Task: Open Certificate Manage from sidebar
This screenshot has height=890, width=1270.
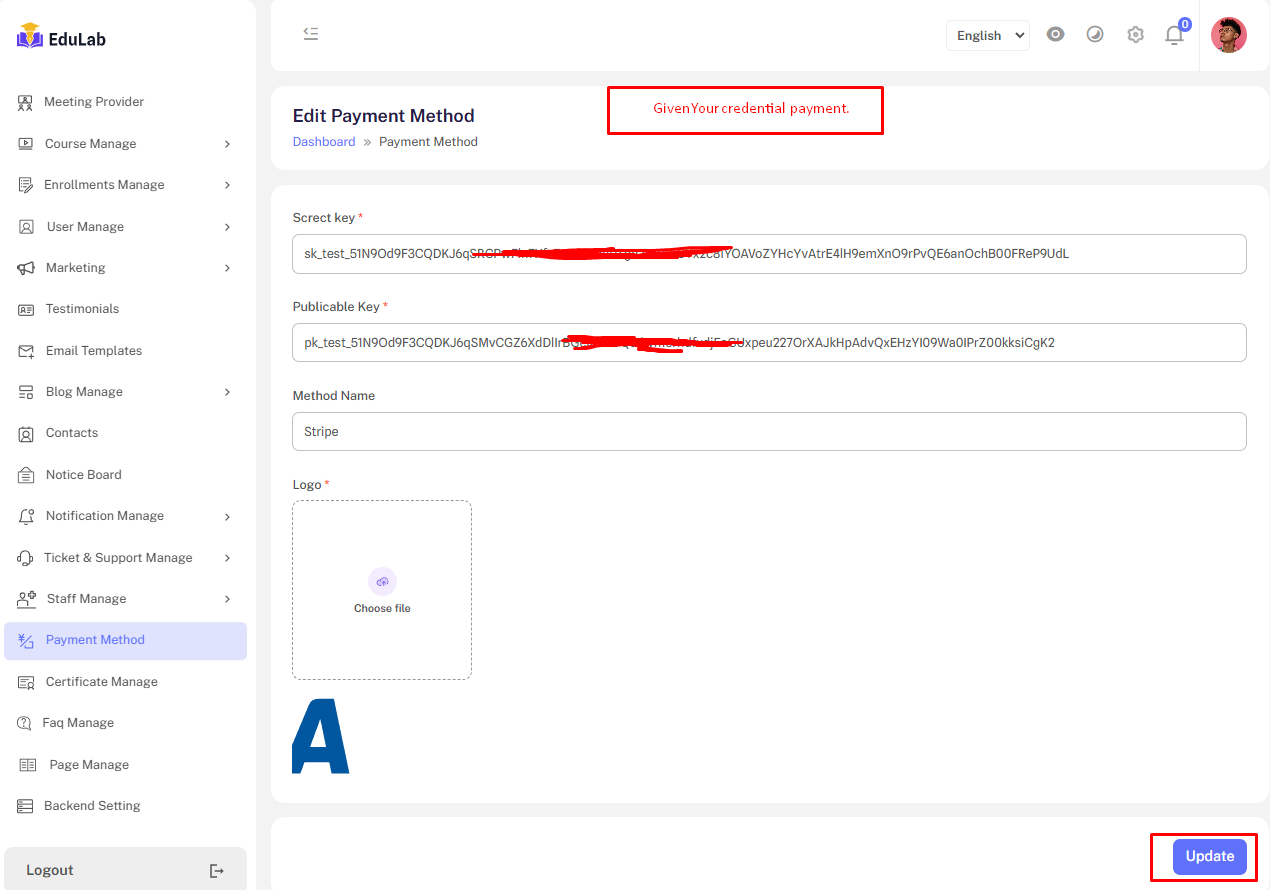Action: [101, 682]
